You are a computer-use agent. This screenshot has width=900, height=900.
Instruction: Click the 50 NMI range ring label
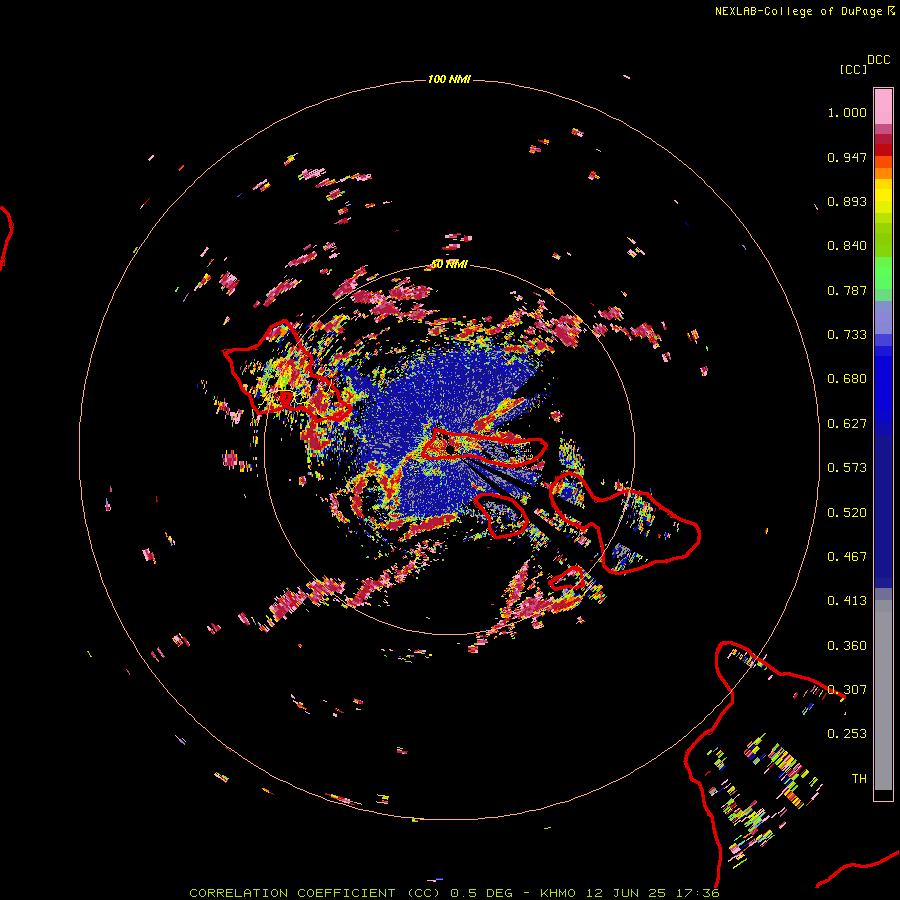(449, 264)
